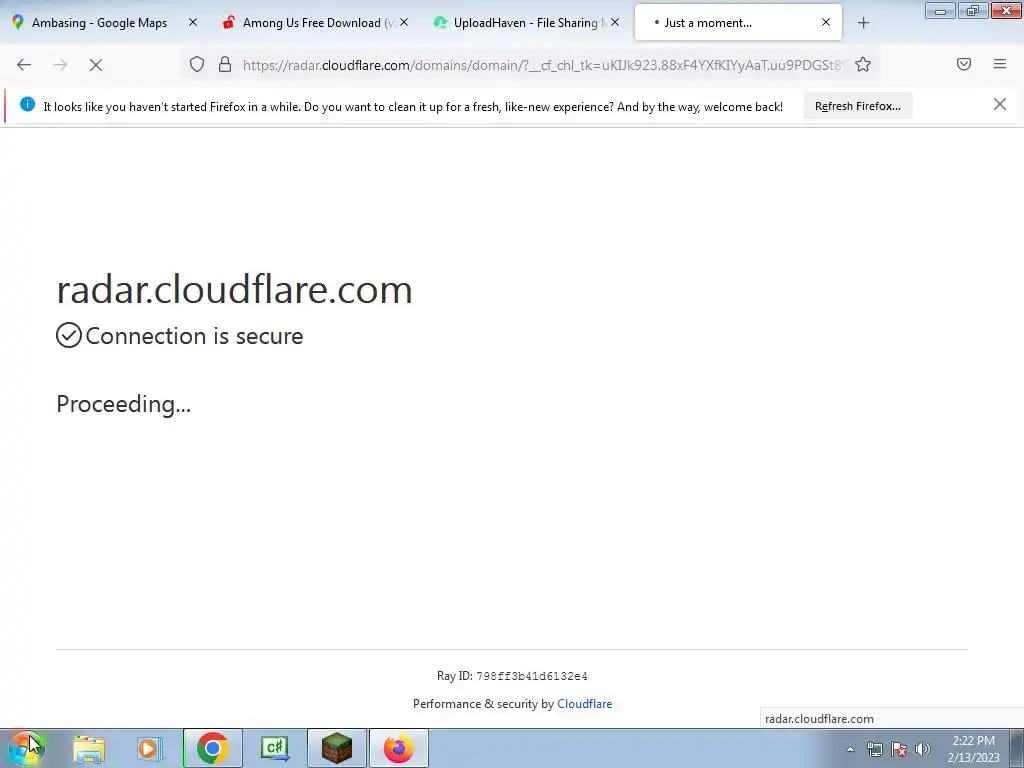Show hidden system tray icons
1024x768 pixels.
[x=850, y=749]
